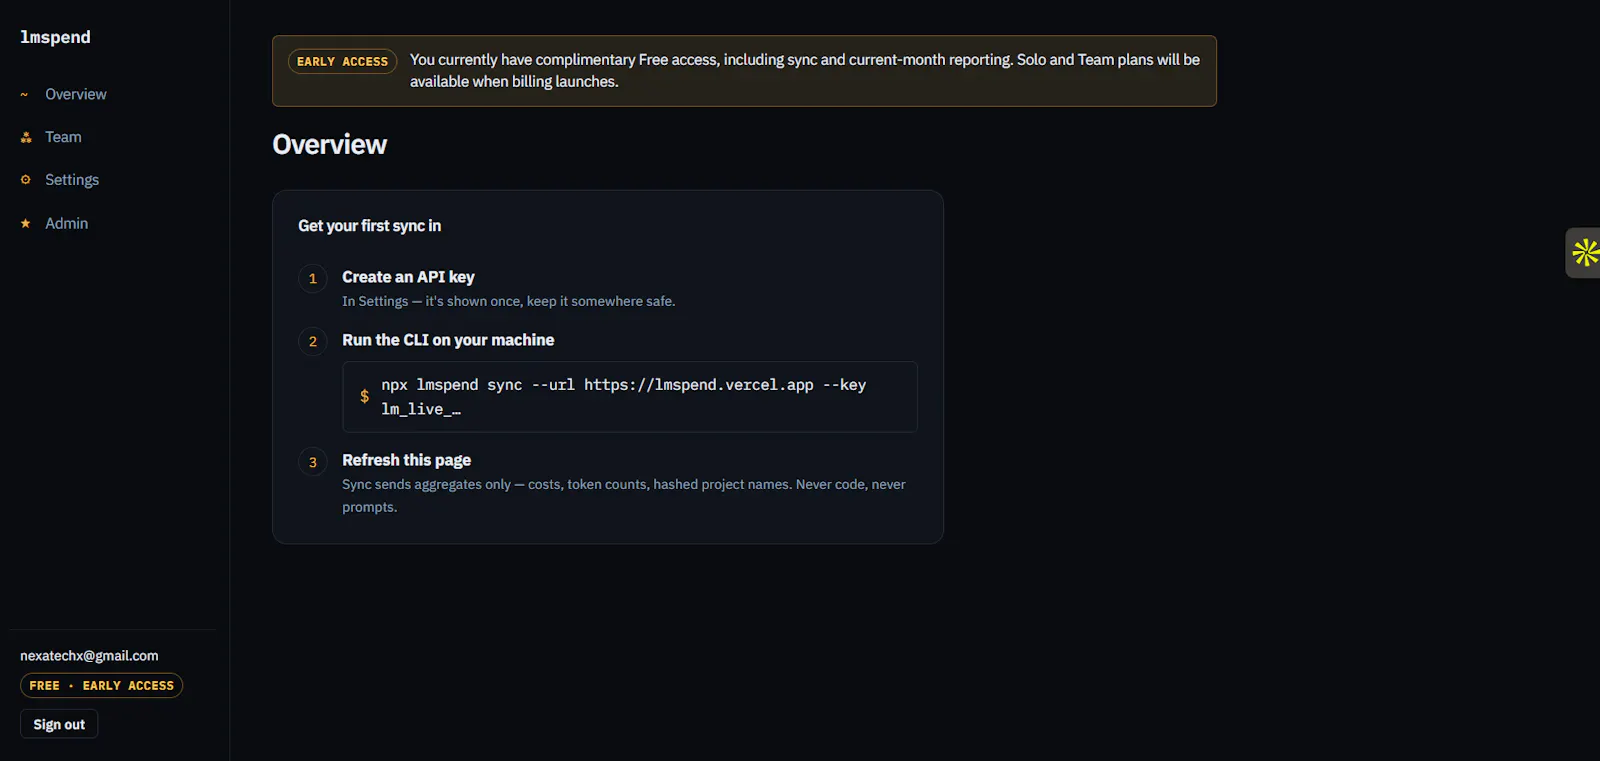Click the 'In Settings — it's shown once' hint text

pyautogui.click(x=508, y=301)
